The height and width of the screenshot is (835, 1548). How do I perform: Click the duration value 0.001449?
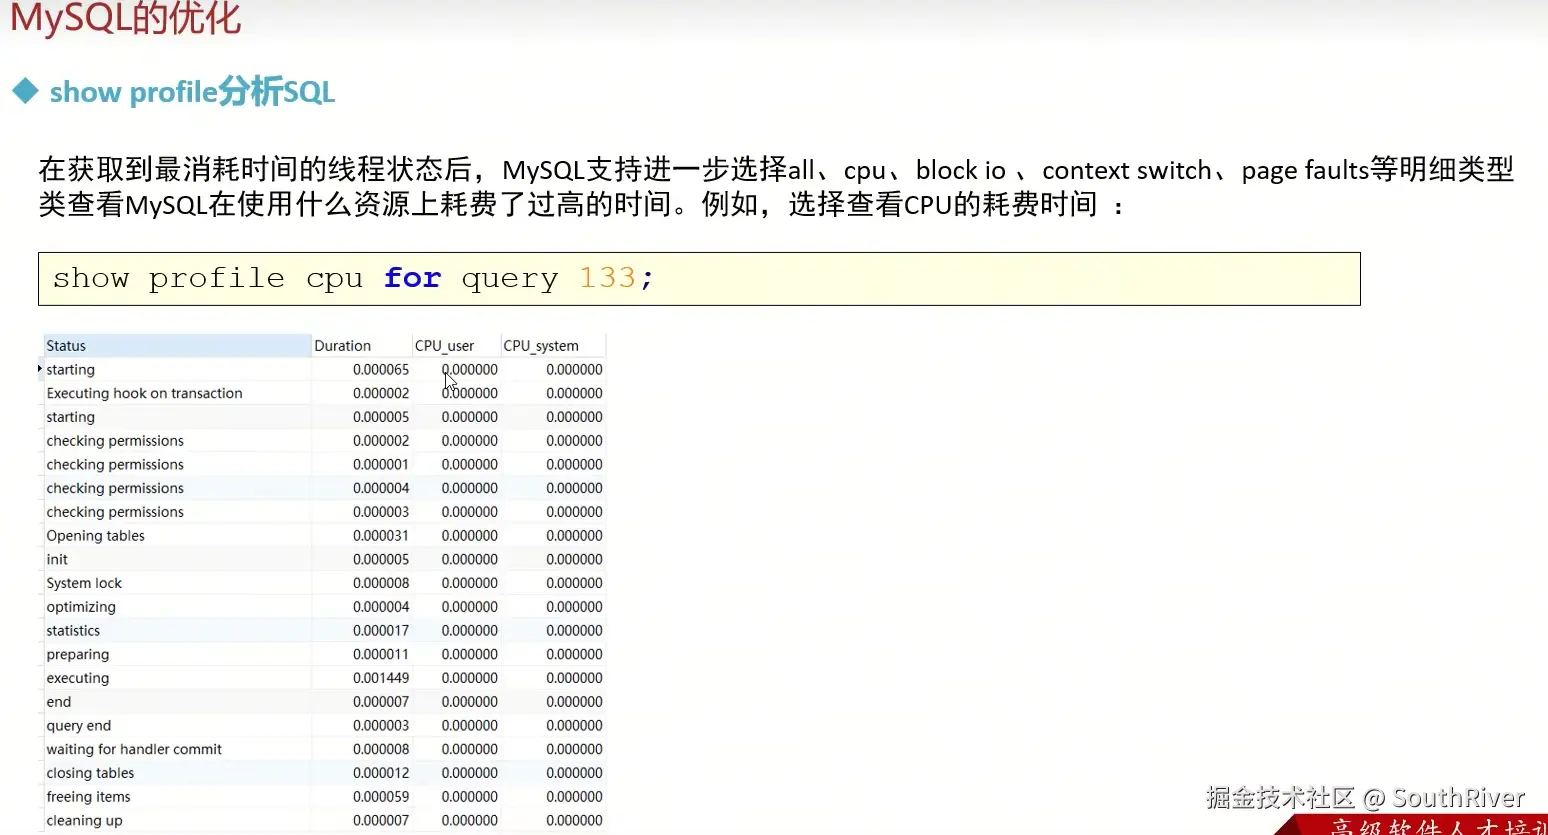click(x=381, y=678)
